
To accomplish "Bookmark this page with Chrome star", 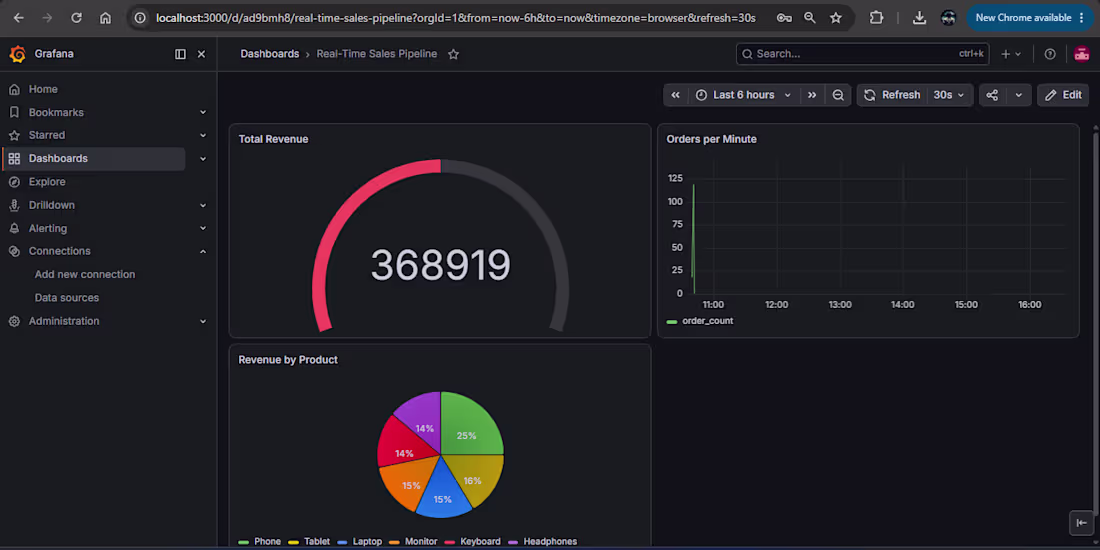I will [836, 18].
